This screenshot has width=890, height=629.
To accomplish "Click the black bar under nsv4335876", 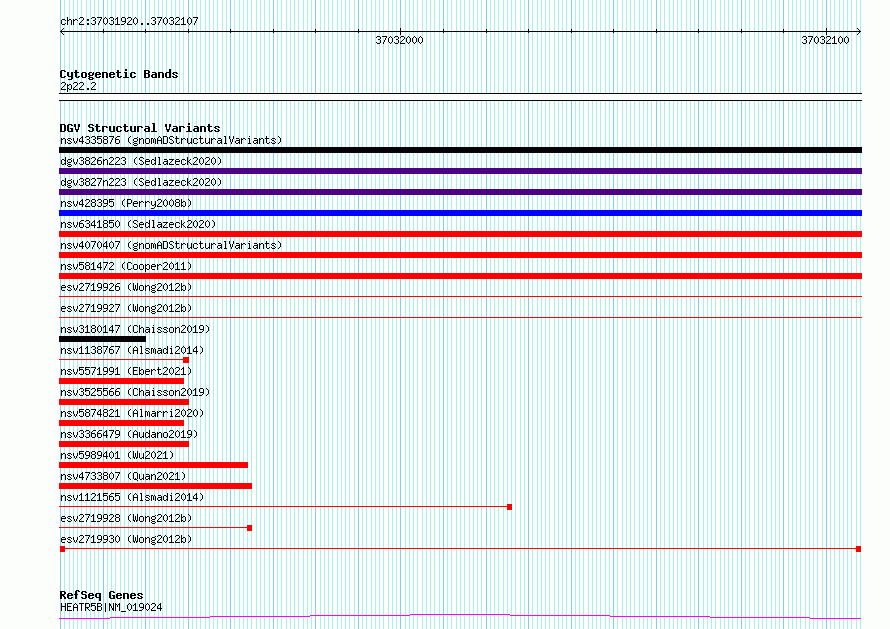I will pyautogui.click(x=460, y=150).
